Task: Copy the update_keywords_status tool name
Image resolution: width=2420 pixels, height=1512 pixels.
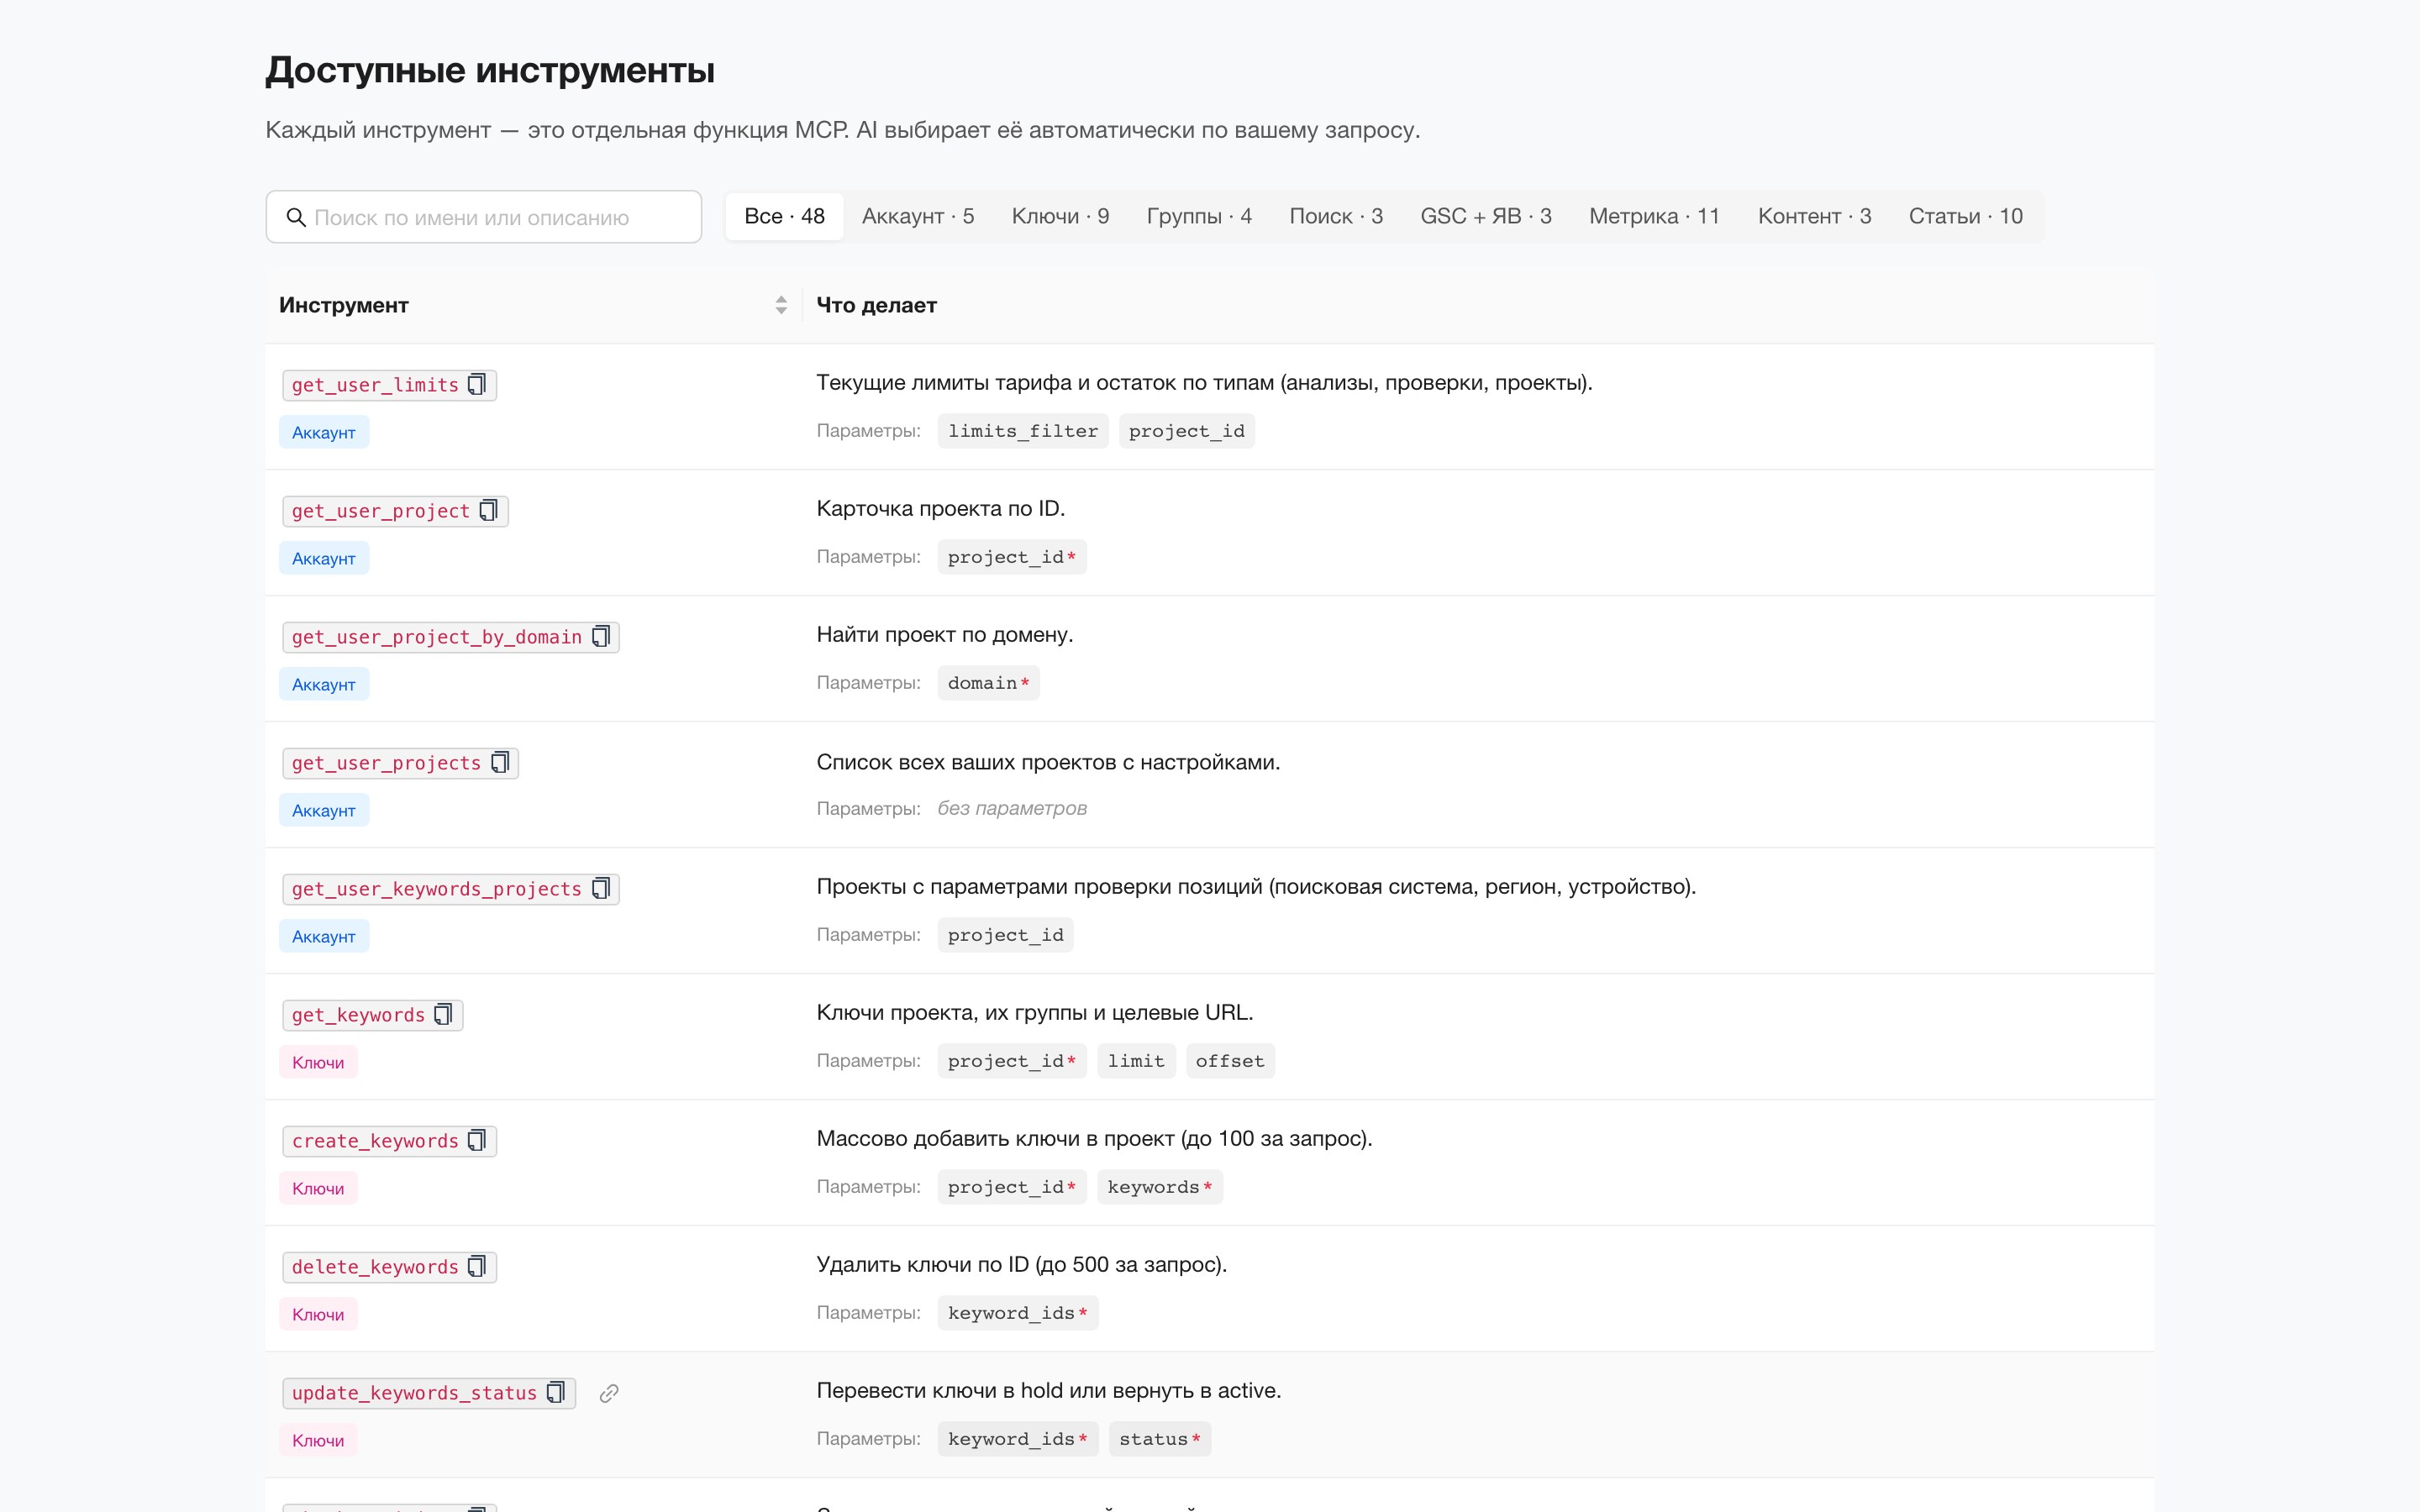Action: (x=556, y=1393)
